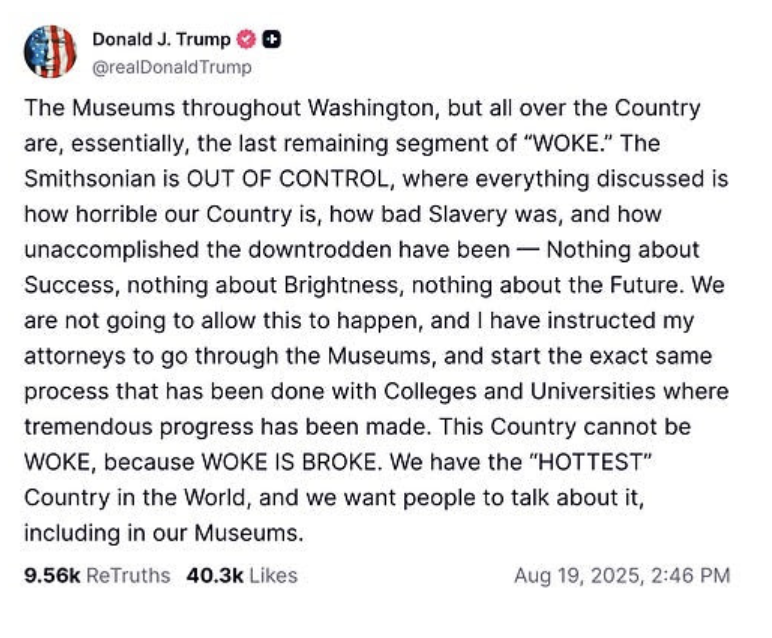Click the black plus badge icon

[271, 40]
